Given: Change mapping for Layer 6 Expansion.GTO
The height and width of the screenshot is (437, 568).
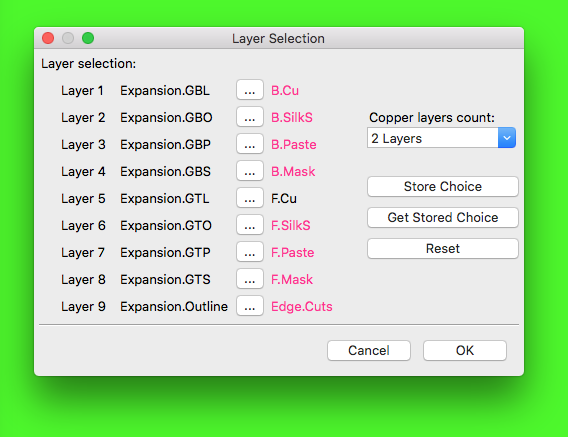Looking at the screenshot, I should pos(250,225).
